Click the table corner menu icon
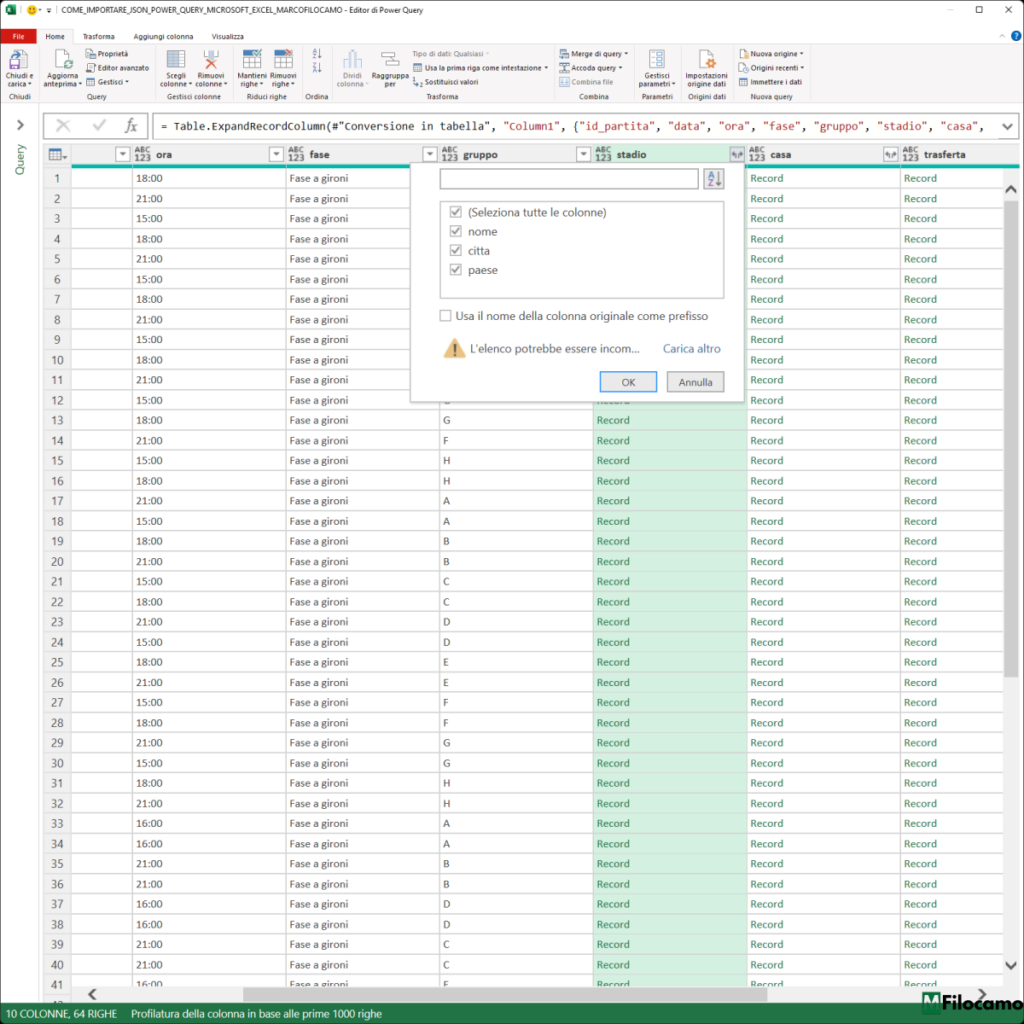The height and width of the screenshot is (1024, 1024). coord(57,155)
